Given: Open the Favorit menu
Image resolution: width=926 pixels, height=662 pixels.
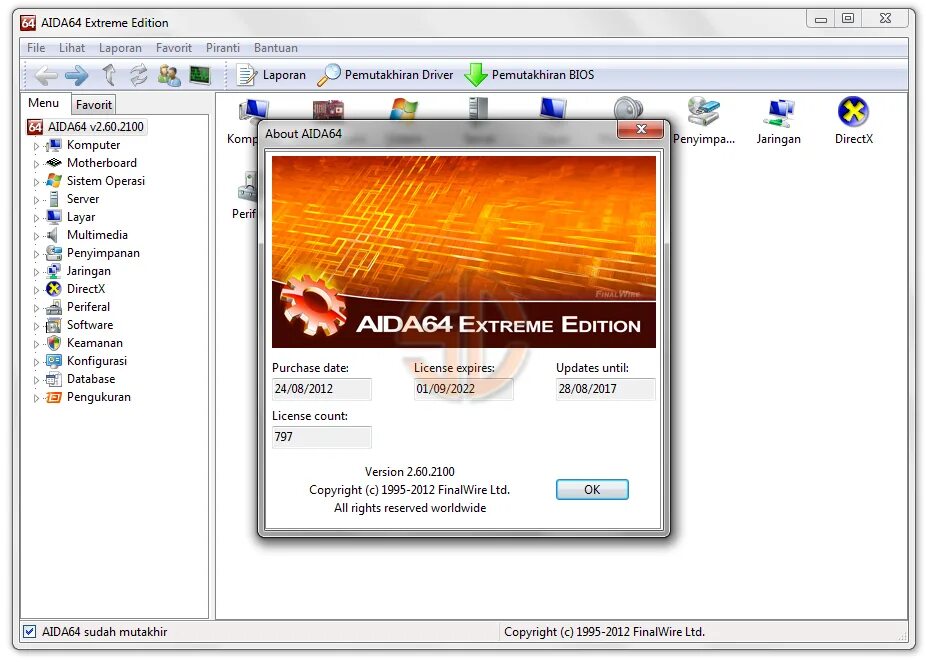Looking at the screenshot, I should 174,48.
